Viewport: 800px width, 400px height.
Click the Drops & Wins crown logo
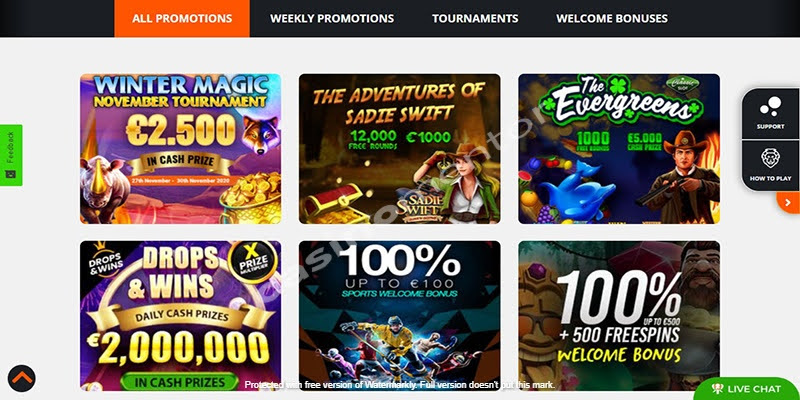pyautogui.click(x=103, y=260)
